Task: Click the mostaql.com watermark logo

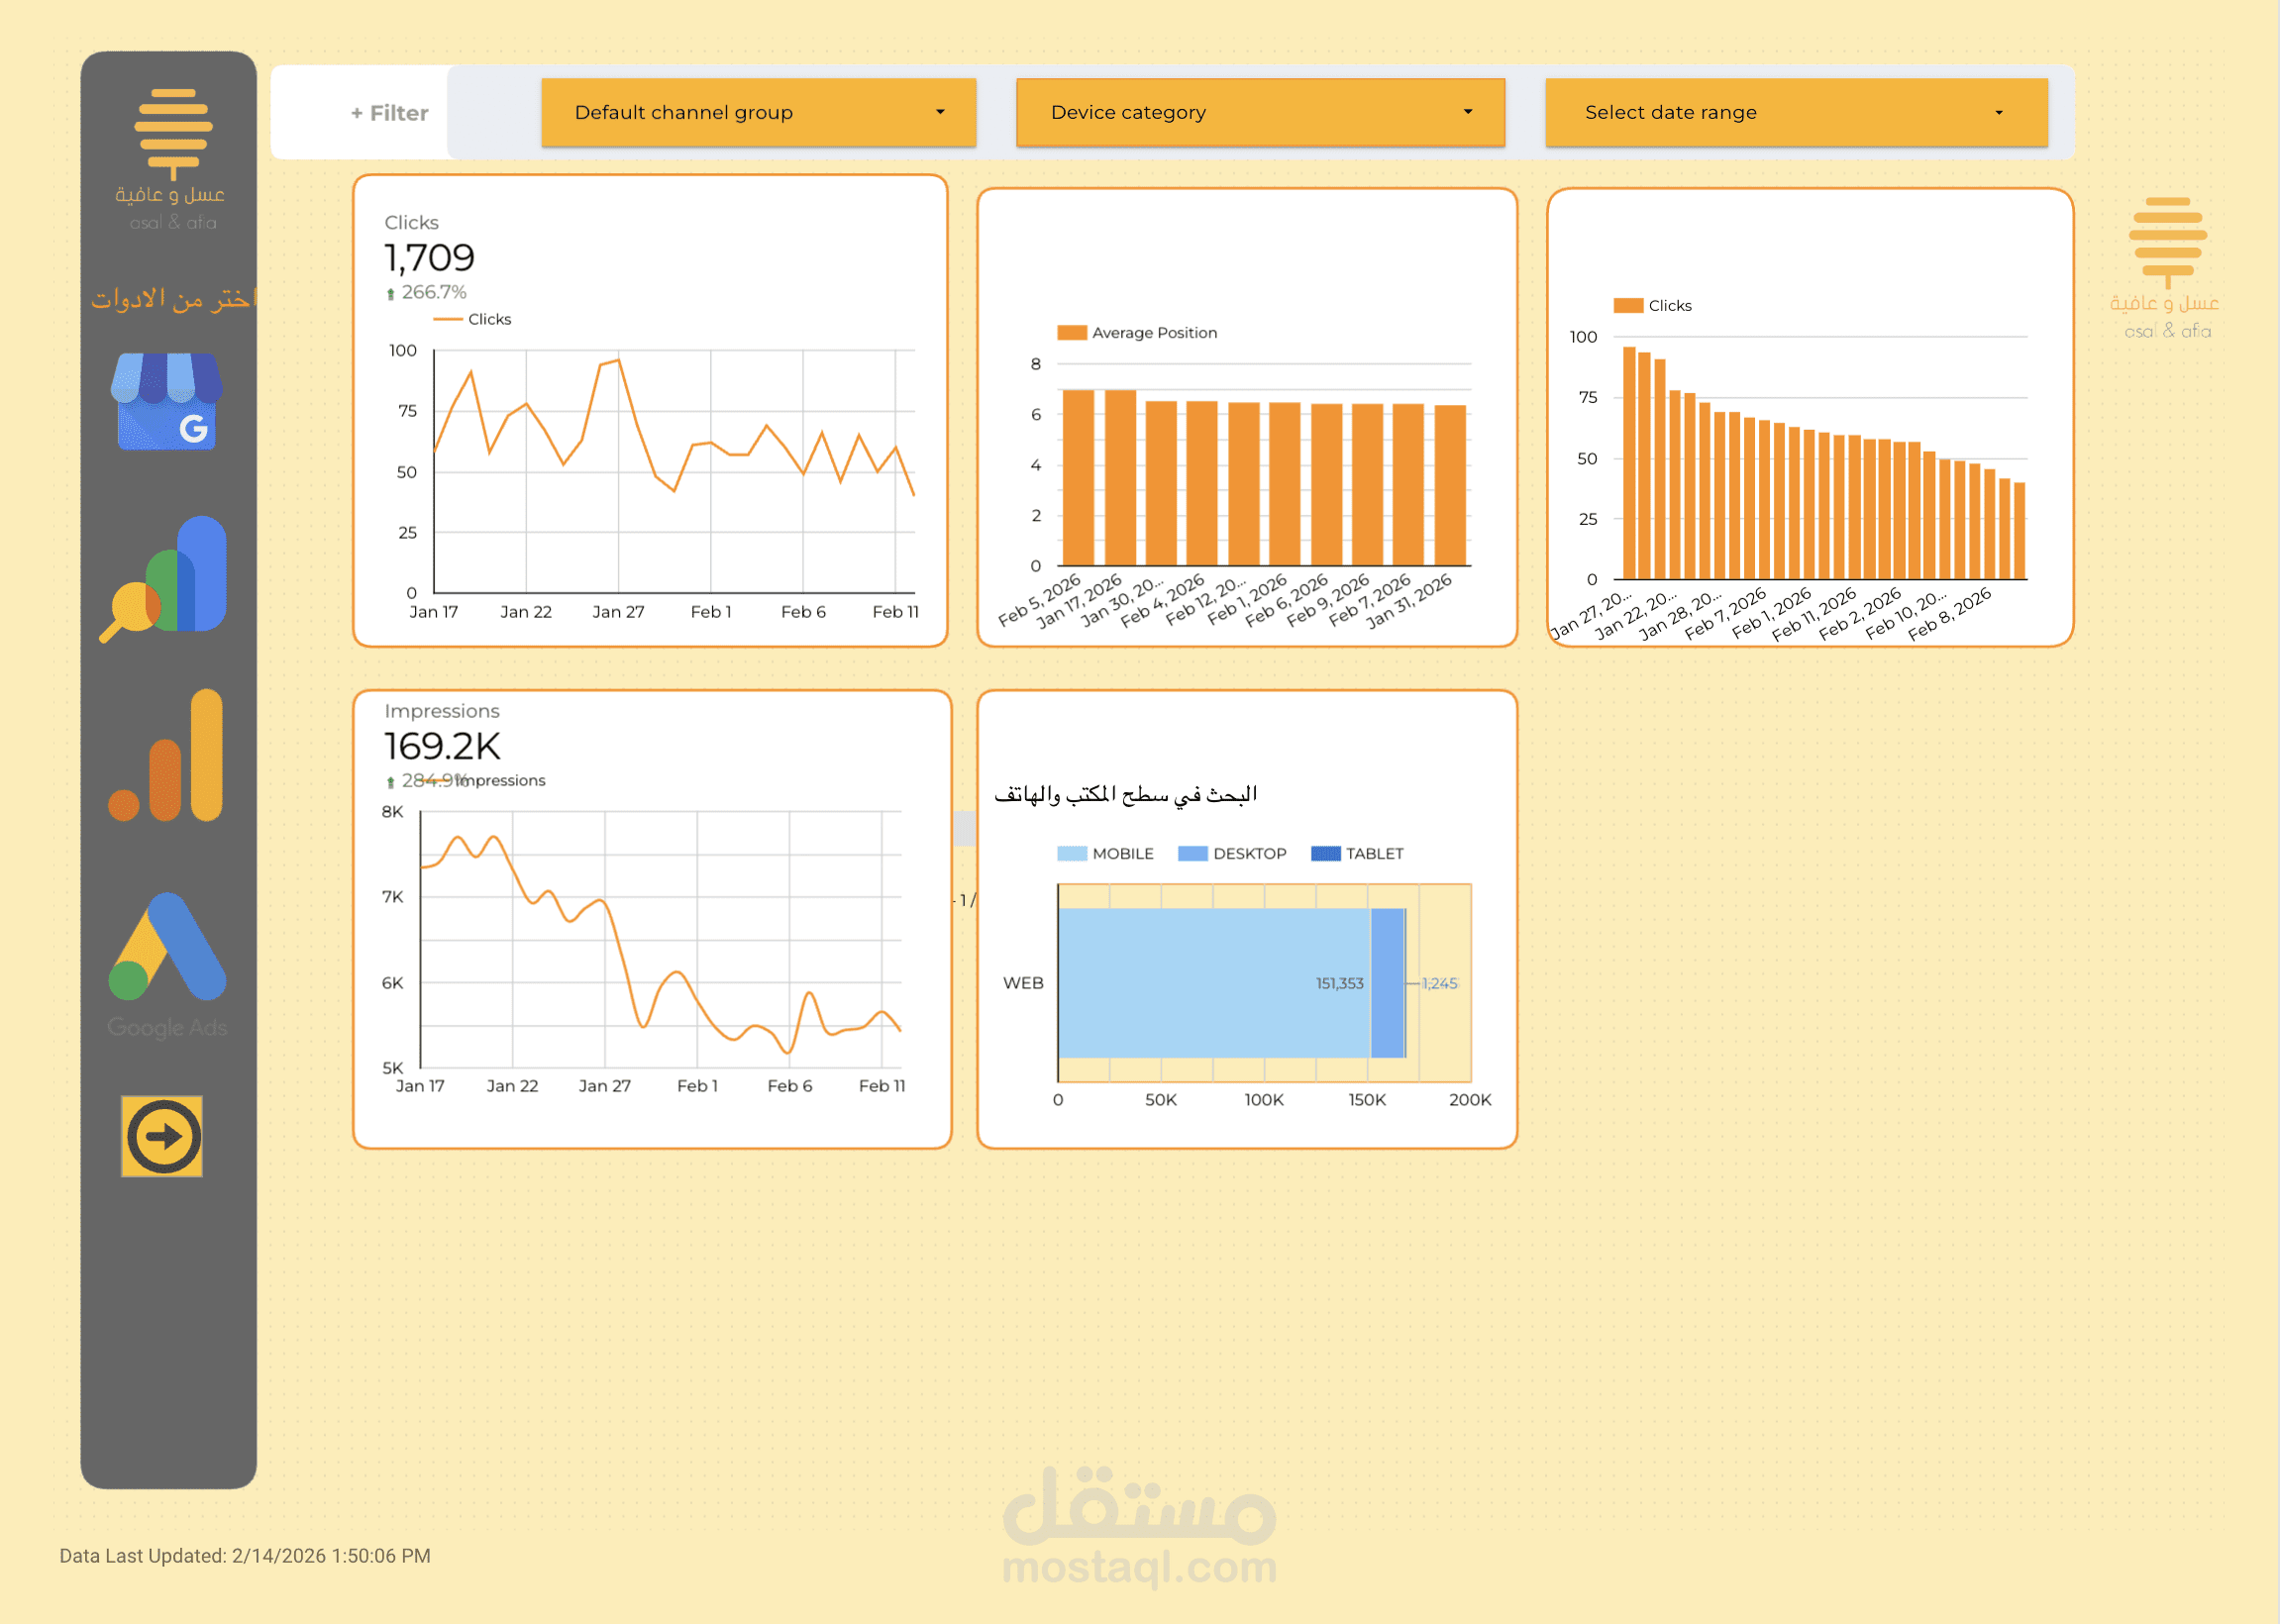Action: coord(1139,1527)
